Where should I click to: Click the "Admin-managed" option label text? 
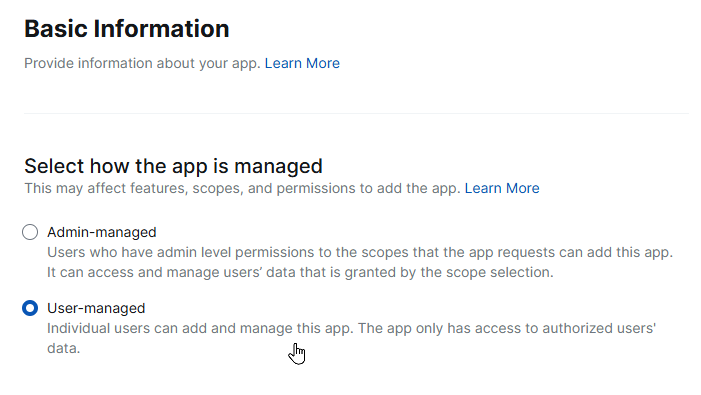tap(102, 232)
